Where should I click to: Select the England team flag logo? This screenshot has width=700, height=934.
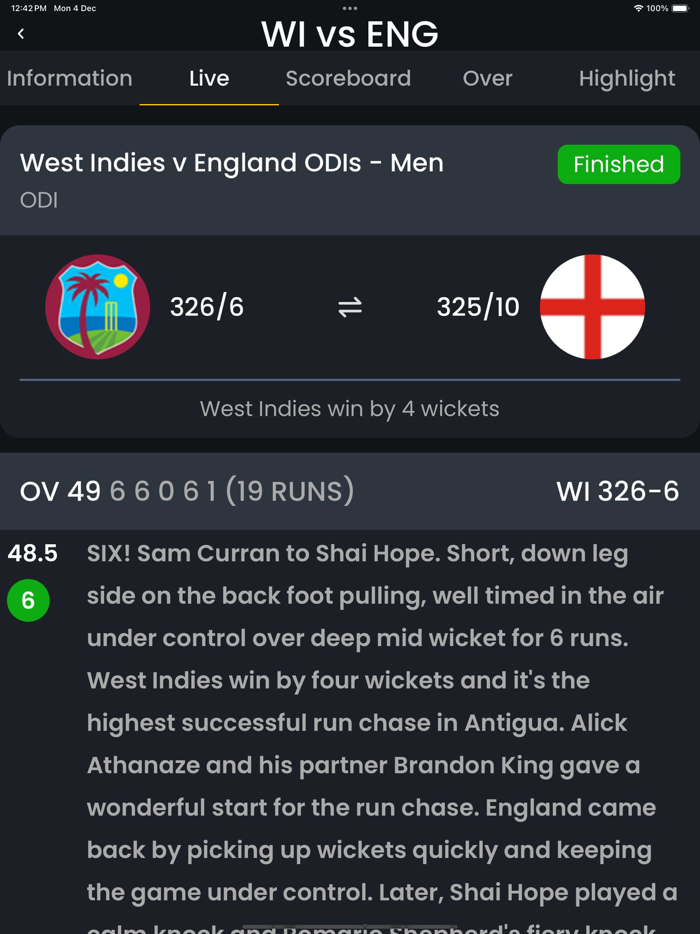point(592,307)
